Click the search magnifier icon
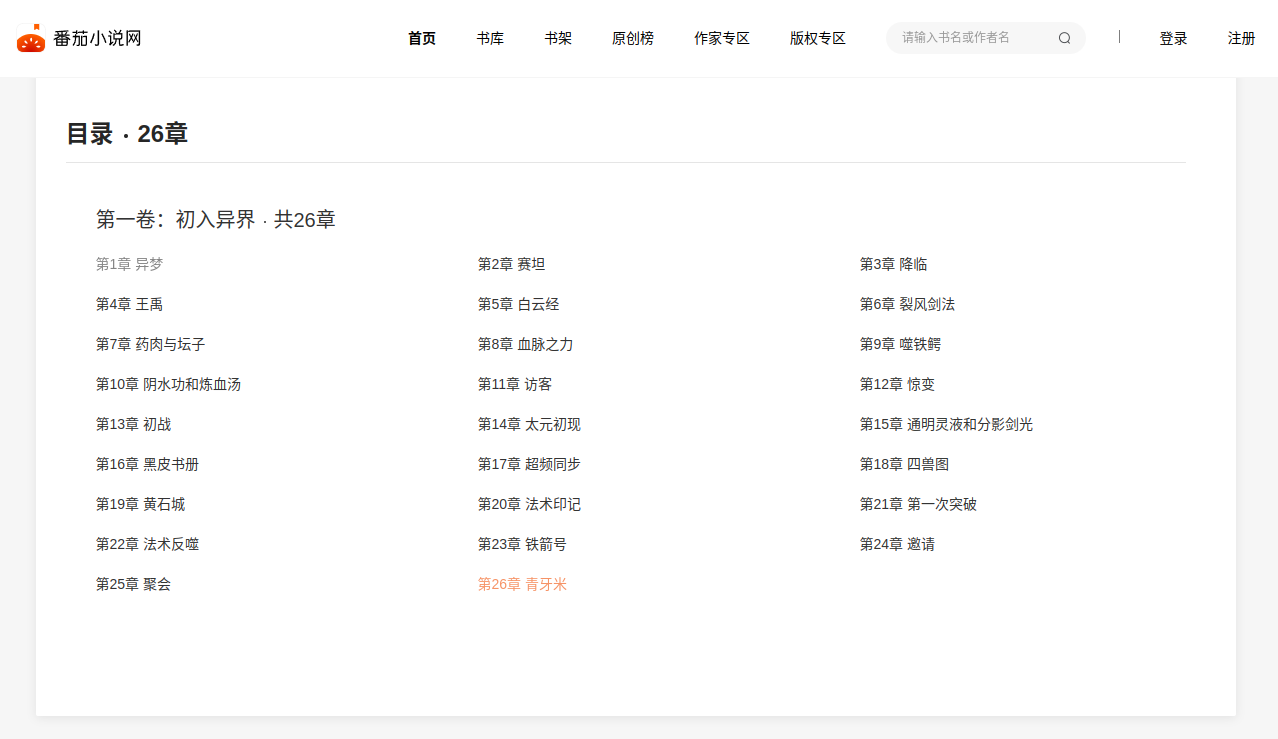The width and height of the screenshot is (1278, 739). point(1064,38)
